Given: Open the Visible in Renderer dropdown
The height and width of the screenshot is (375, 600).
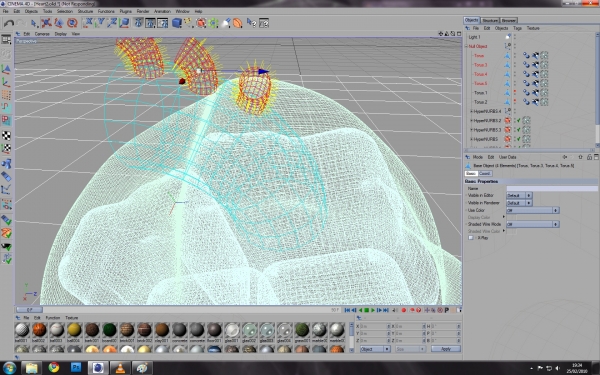Looking at the screenshot, I should coord(519,203).
